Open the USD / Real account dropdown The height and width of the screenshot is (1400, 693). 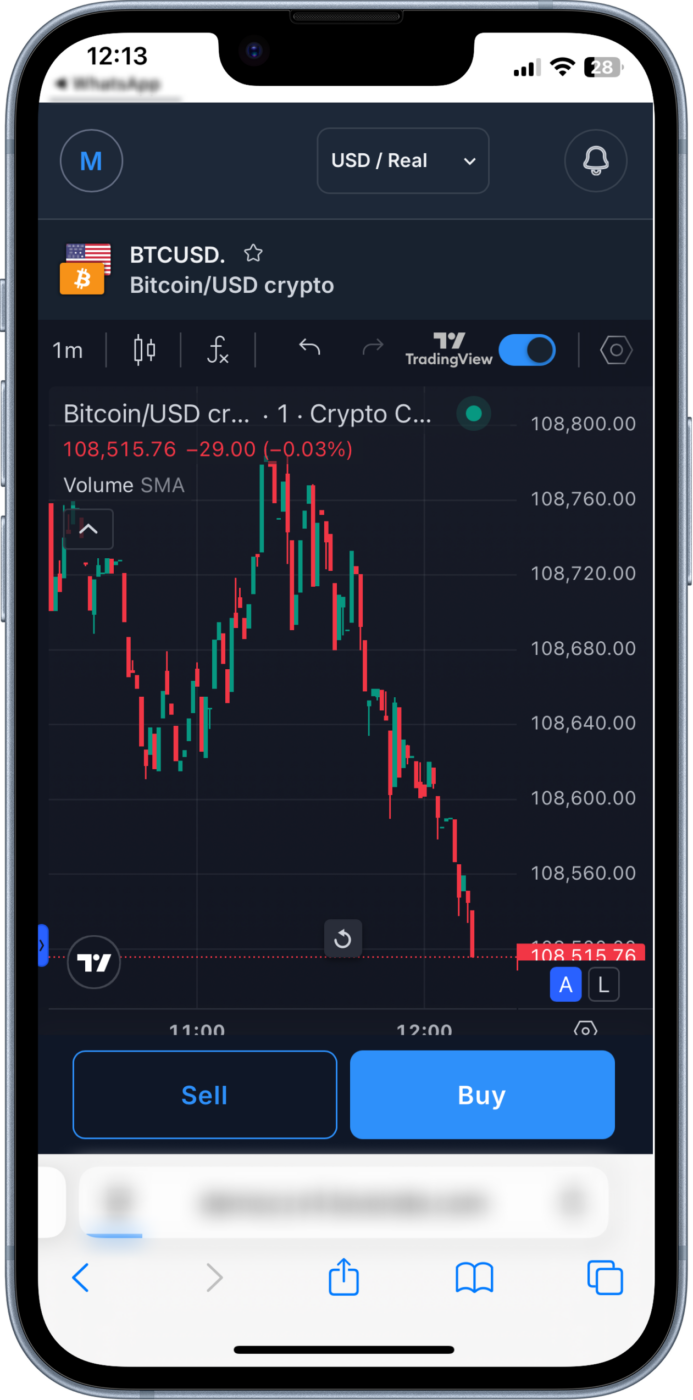tap(403, 160)
